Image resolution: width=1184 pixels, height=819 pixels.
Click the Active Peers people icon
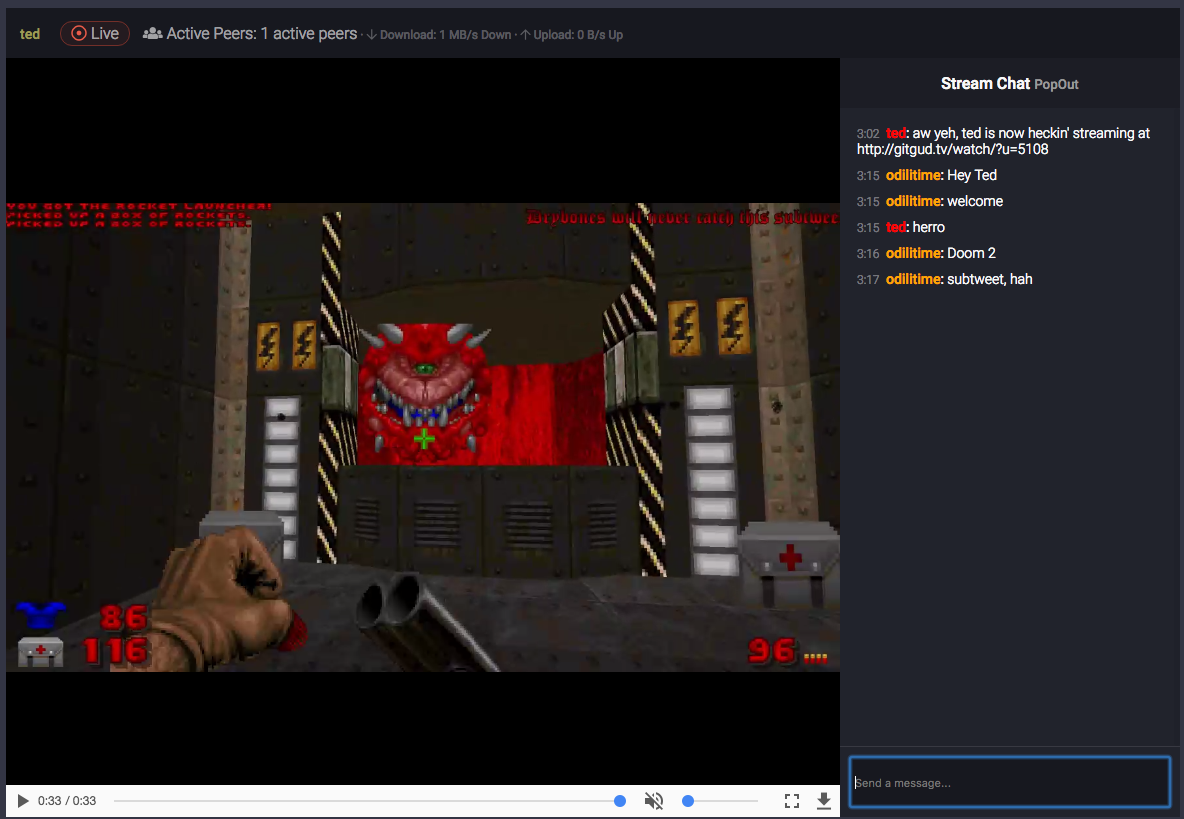click(x=153, y=33)
